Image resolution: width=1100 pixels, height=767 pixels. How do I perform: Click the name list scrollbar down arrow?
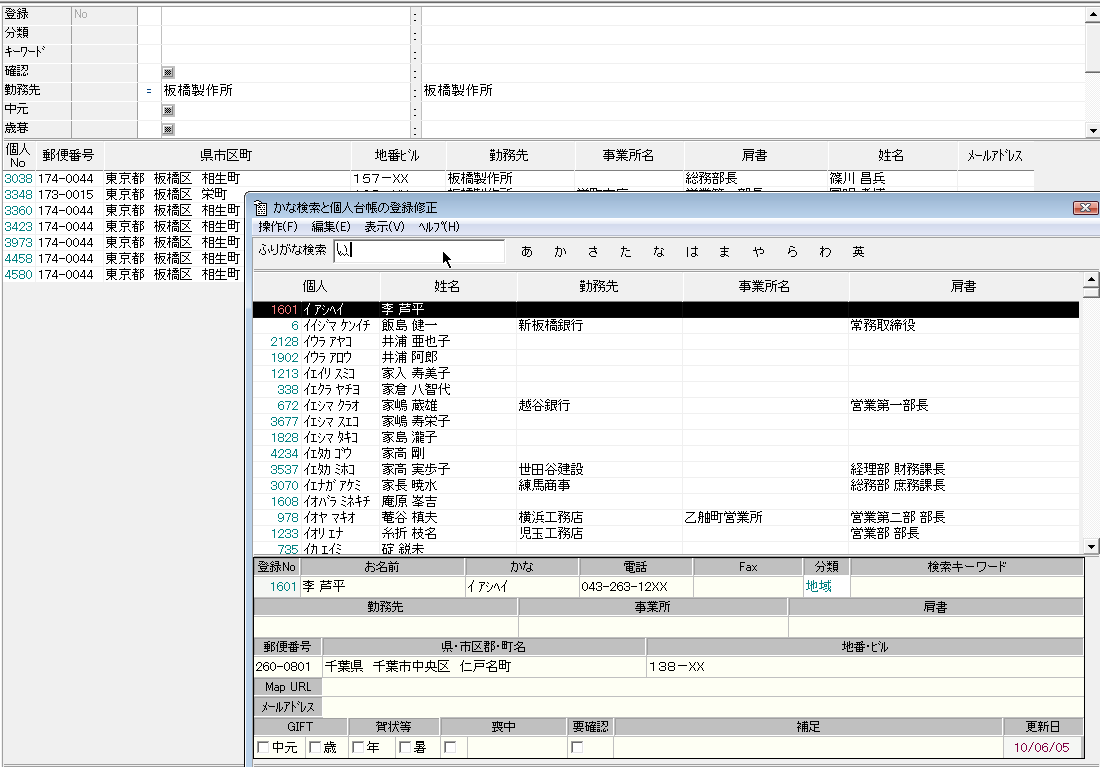click(x=1091, y=547)
